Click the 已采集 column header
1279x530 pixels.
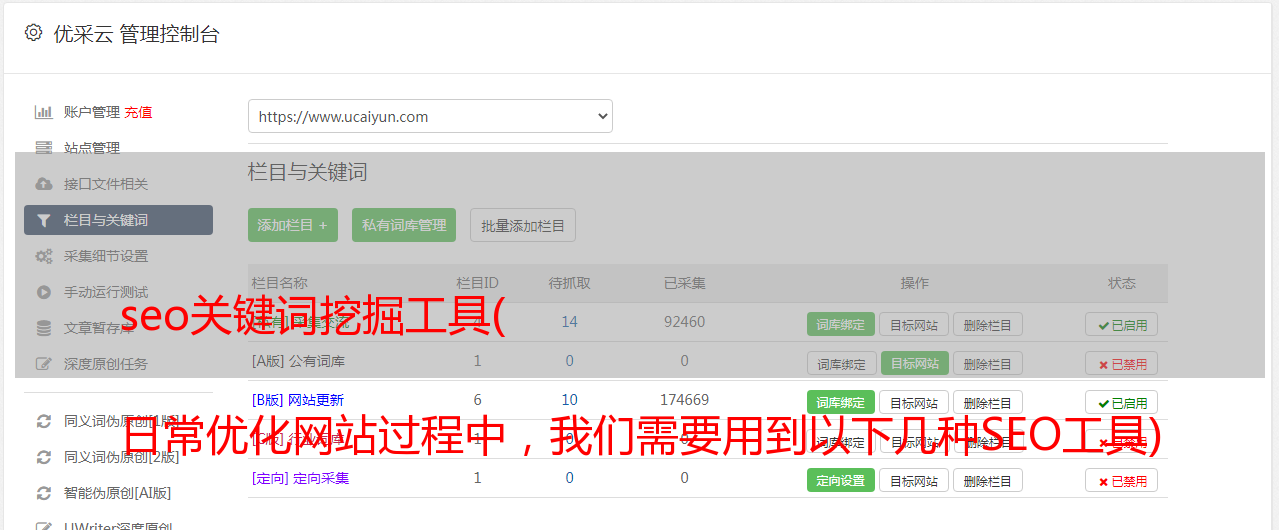point(685,283)
